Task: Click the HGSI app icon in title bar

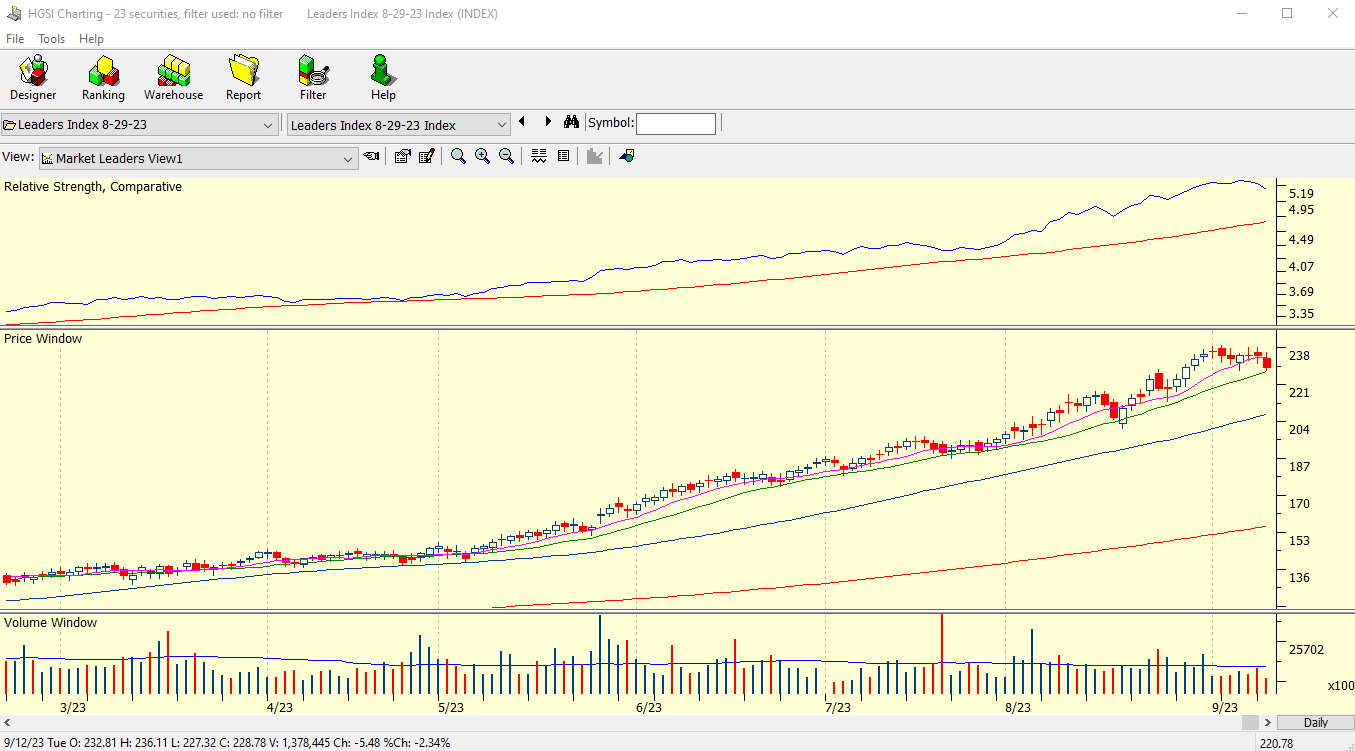Action: [14, 14]
